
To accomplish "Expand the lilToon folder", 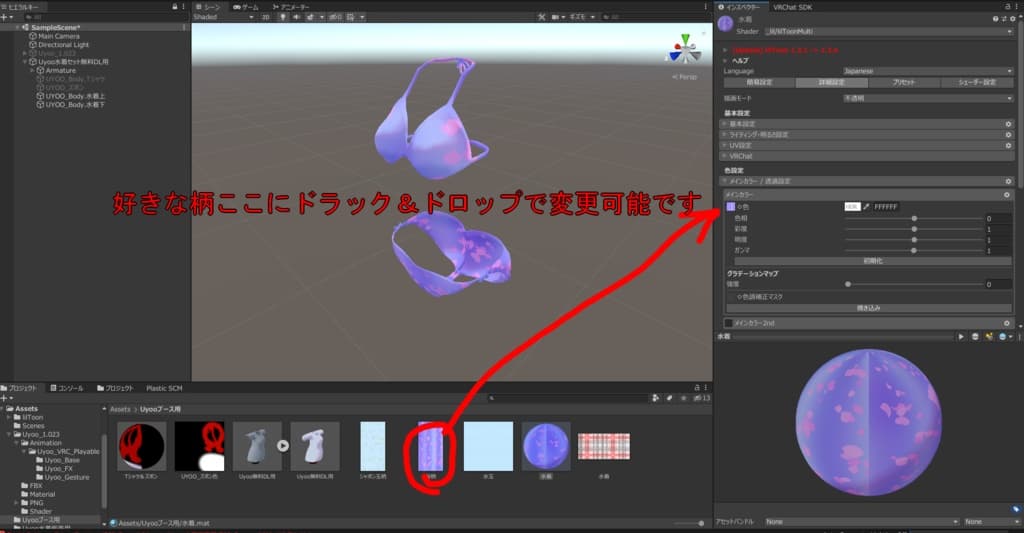I will [x=10, y=417].
